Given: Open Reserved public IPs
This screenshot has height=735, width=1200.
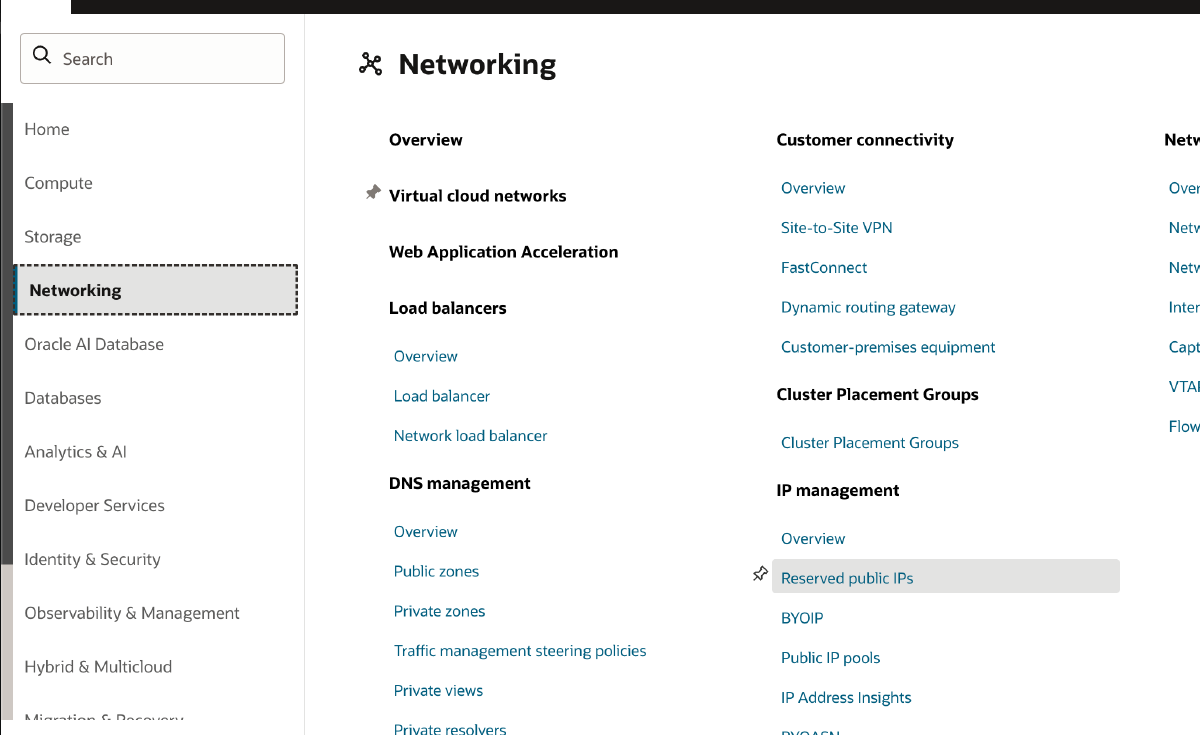Looking at the screenshot, I should (x=946, y=577).
